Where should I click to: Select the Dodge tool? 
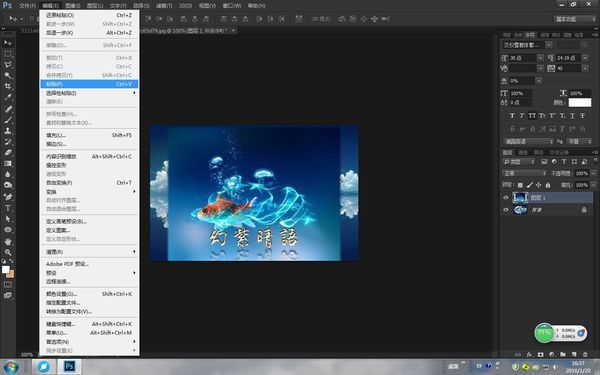[x=8, y=185]
